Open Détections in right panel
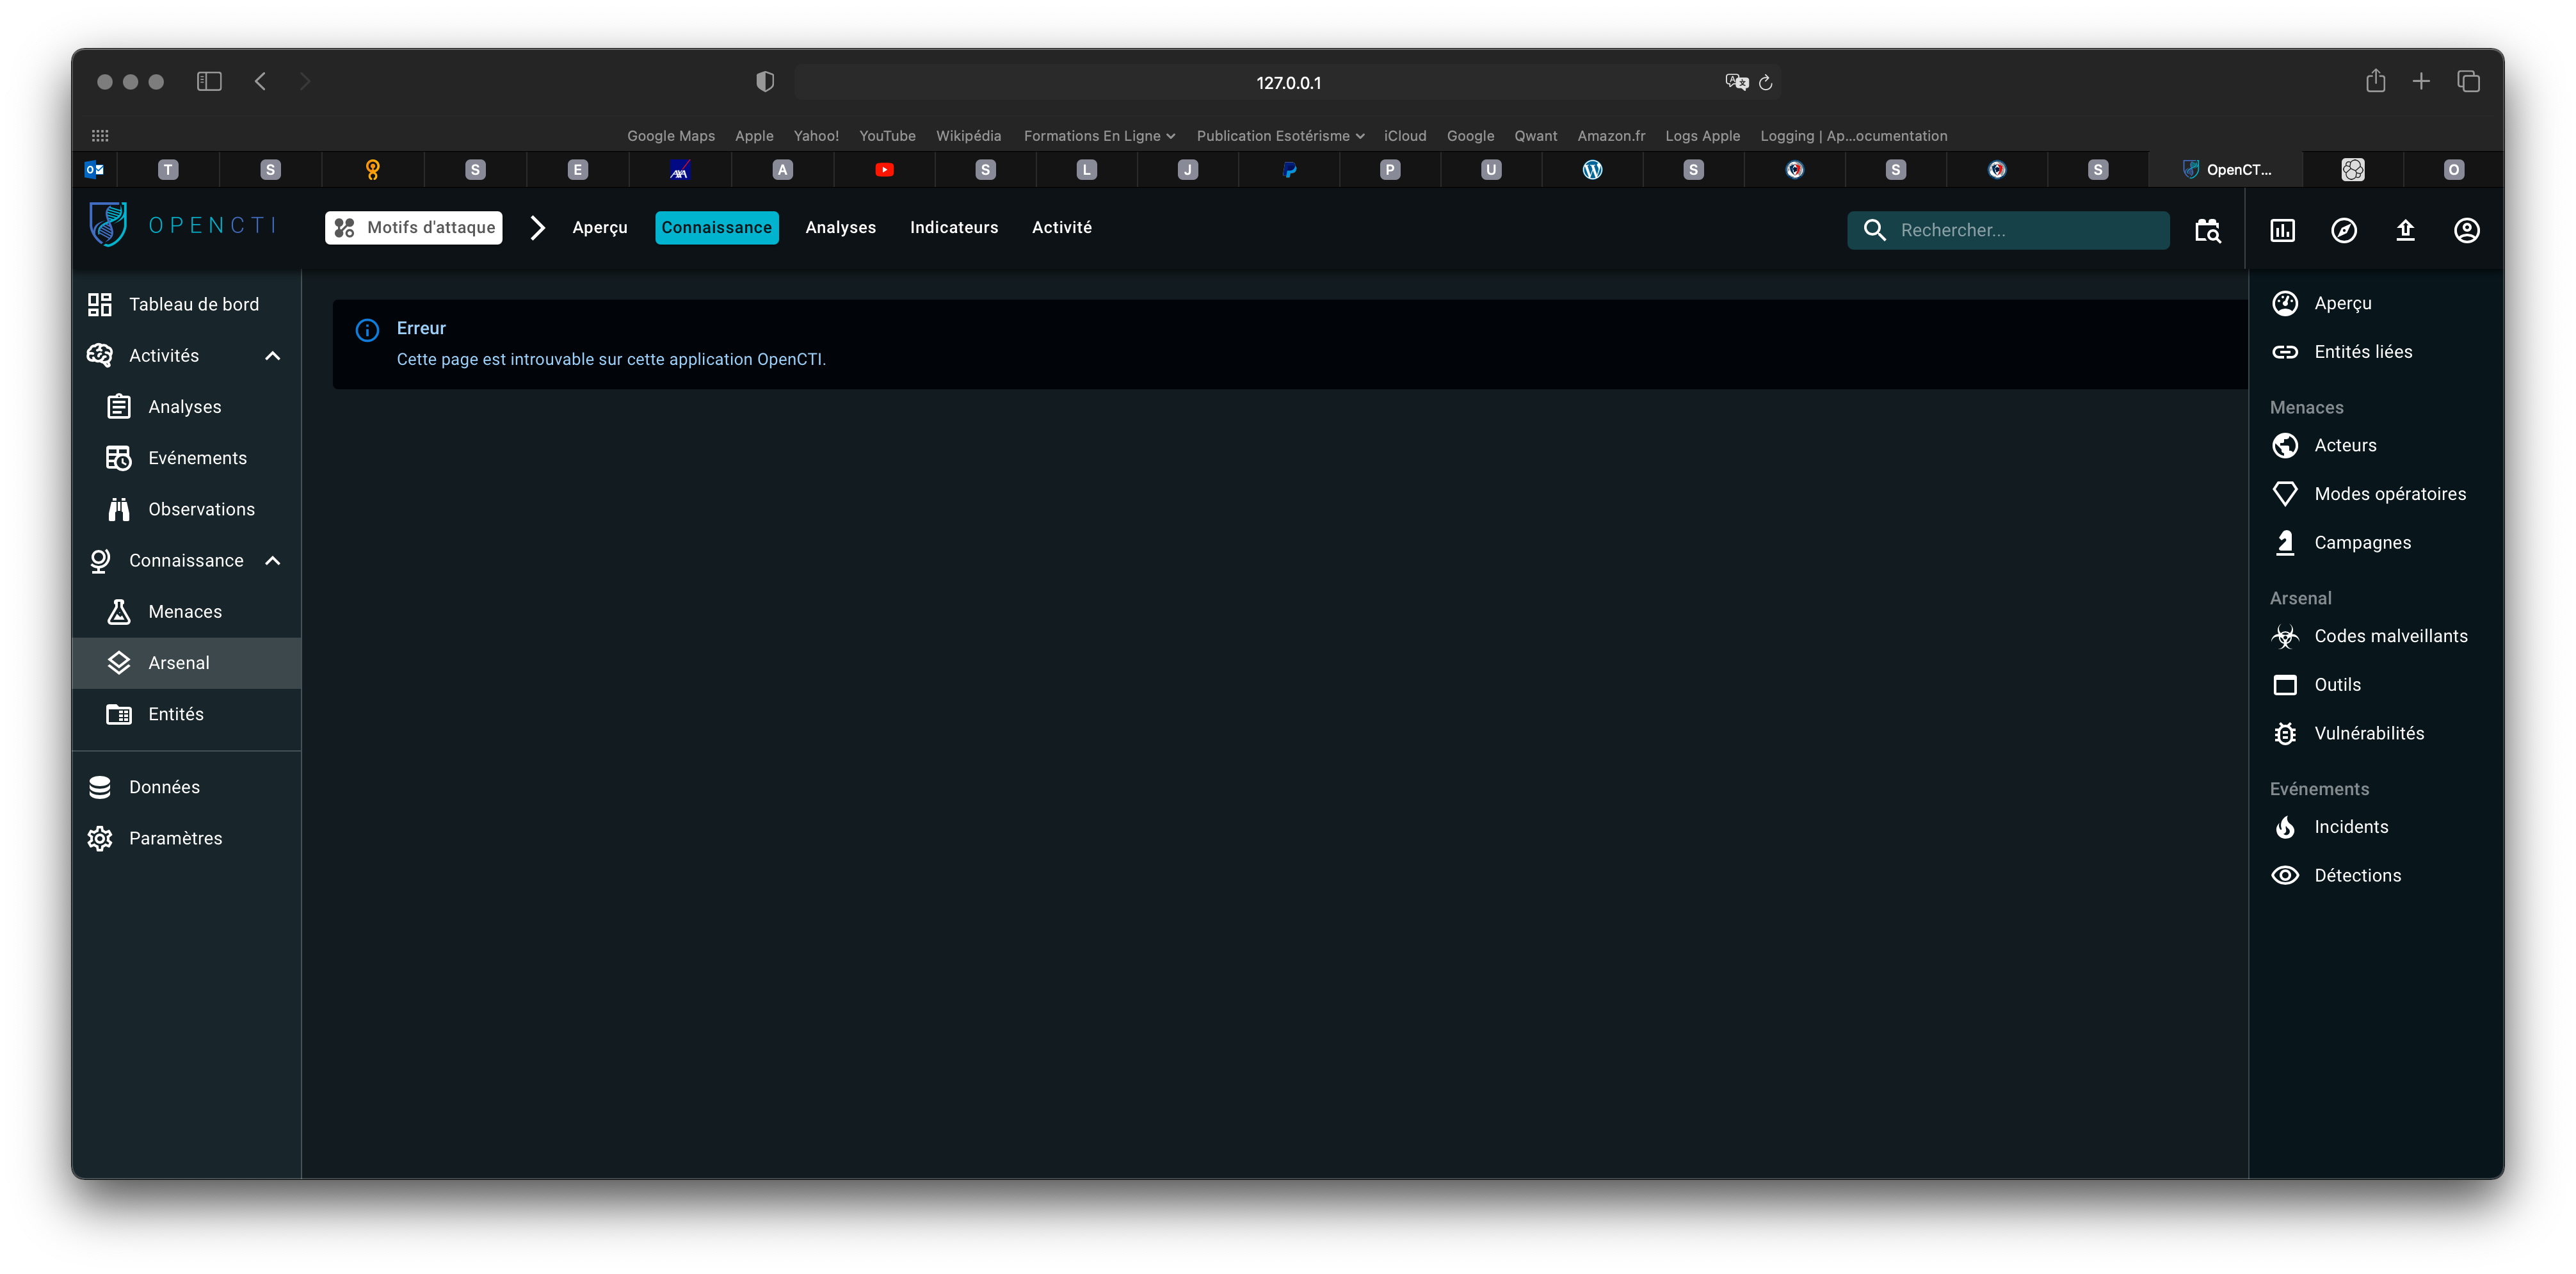This screenshot has height=1274, width=2576. 2357,876
